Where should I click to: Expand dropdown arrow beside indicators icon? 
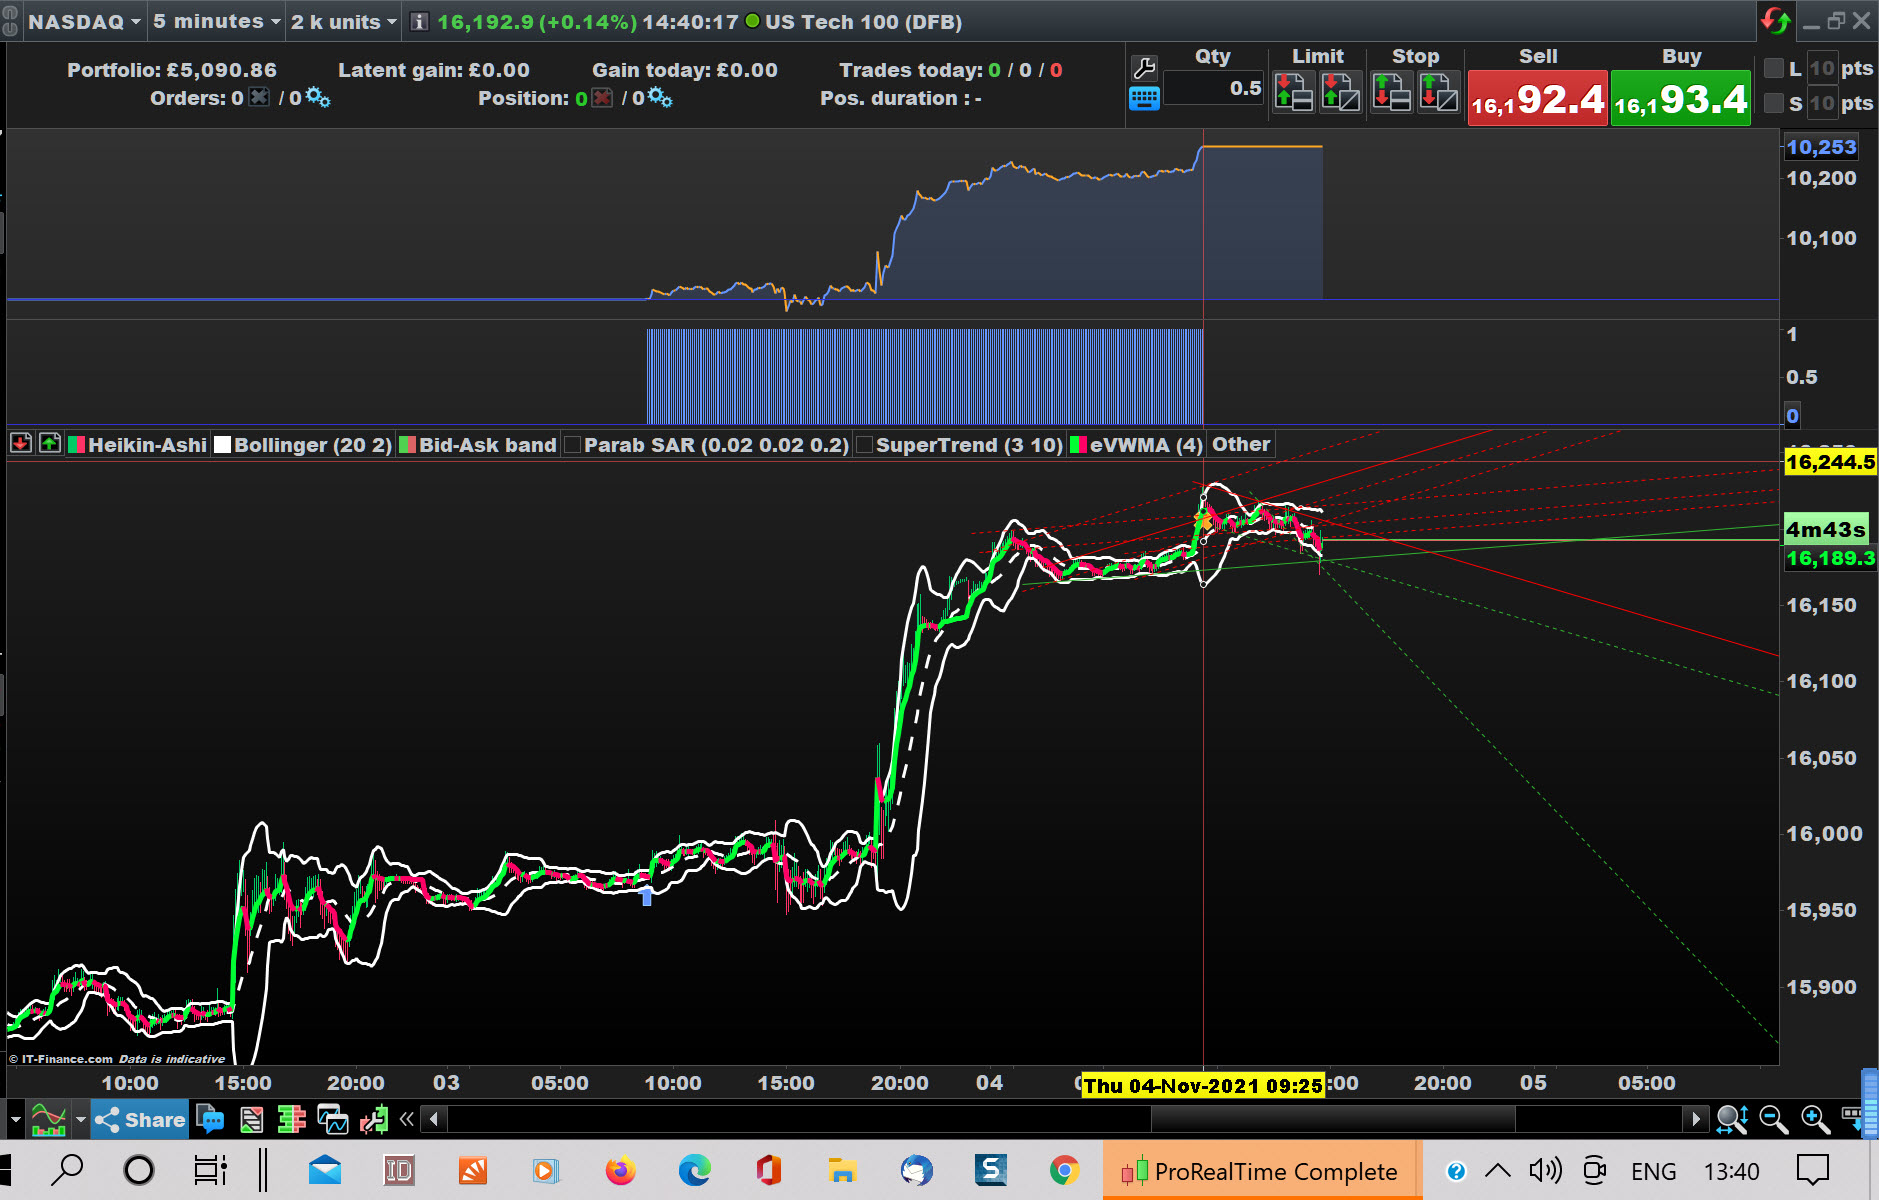pyautogui.click(x=81, y=1119)
